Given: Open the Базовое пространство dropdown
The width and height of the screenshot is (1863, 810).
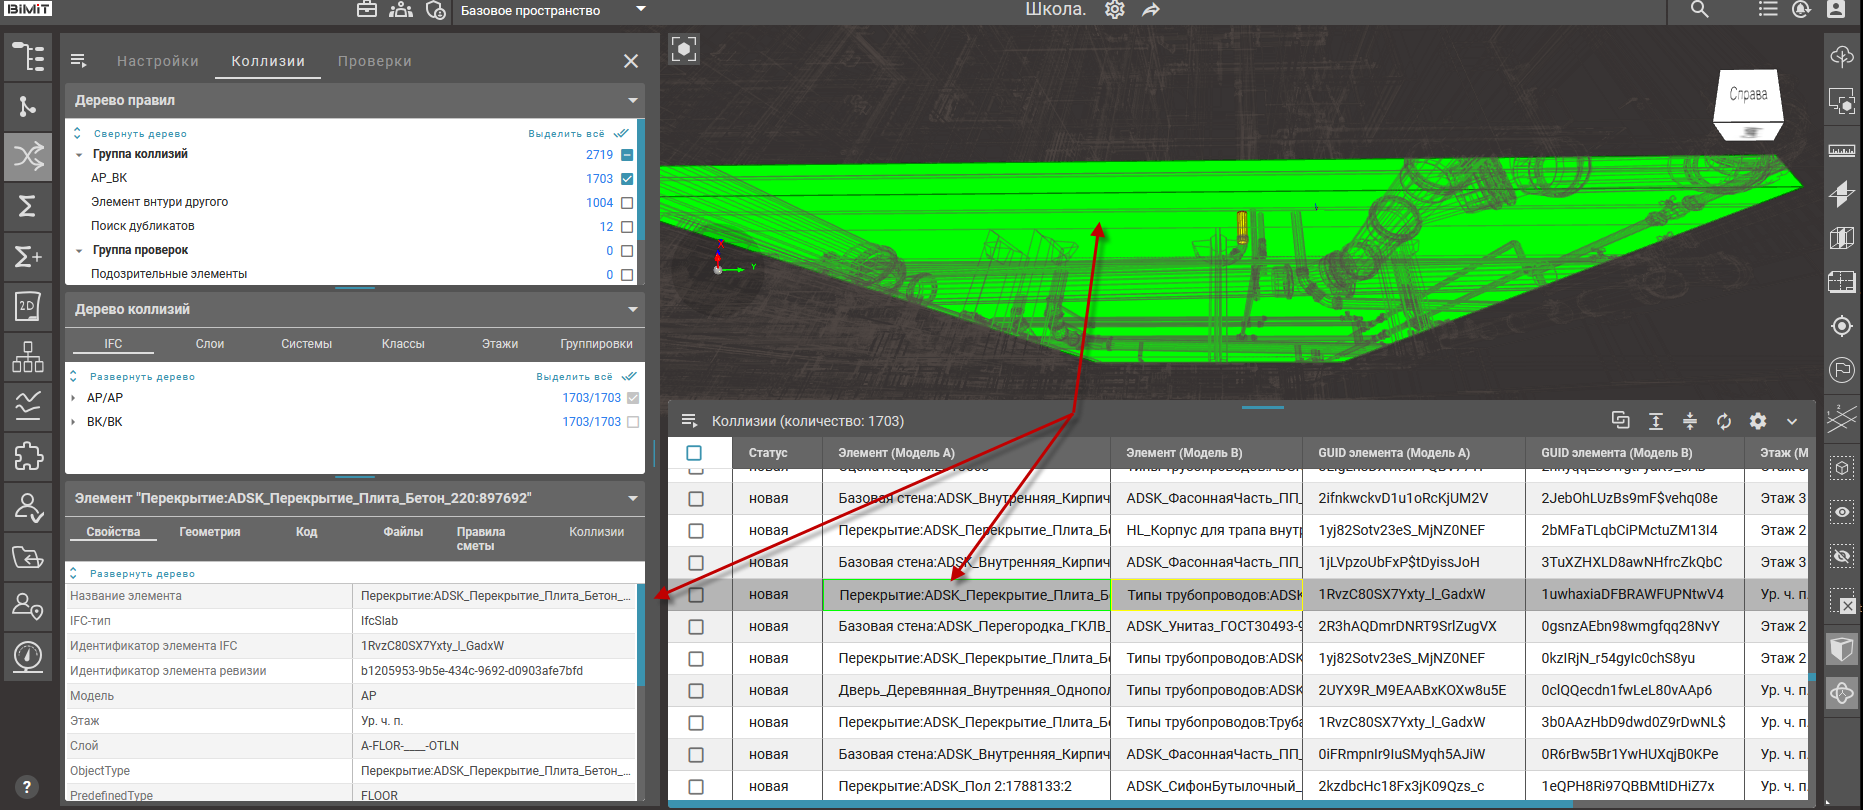Looking at the screenshot, I should [x=641, y=10].
